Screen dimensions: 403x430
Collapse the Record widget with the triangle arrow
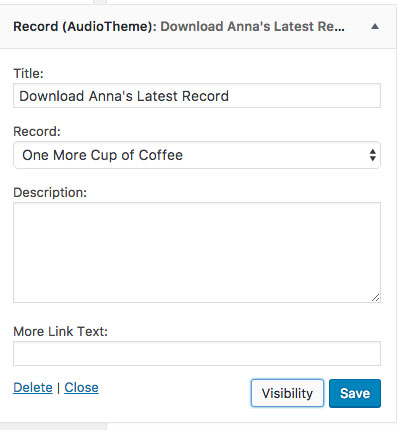coord(375,26)
